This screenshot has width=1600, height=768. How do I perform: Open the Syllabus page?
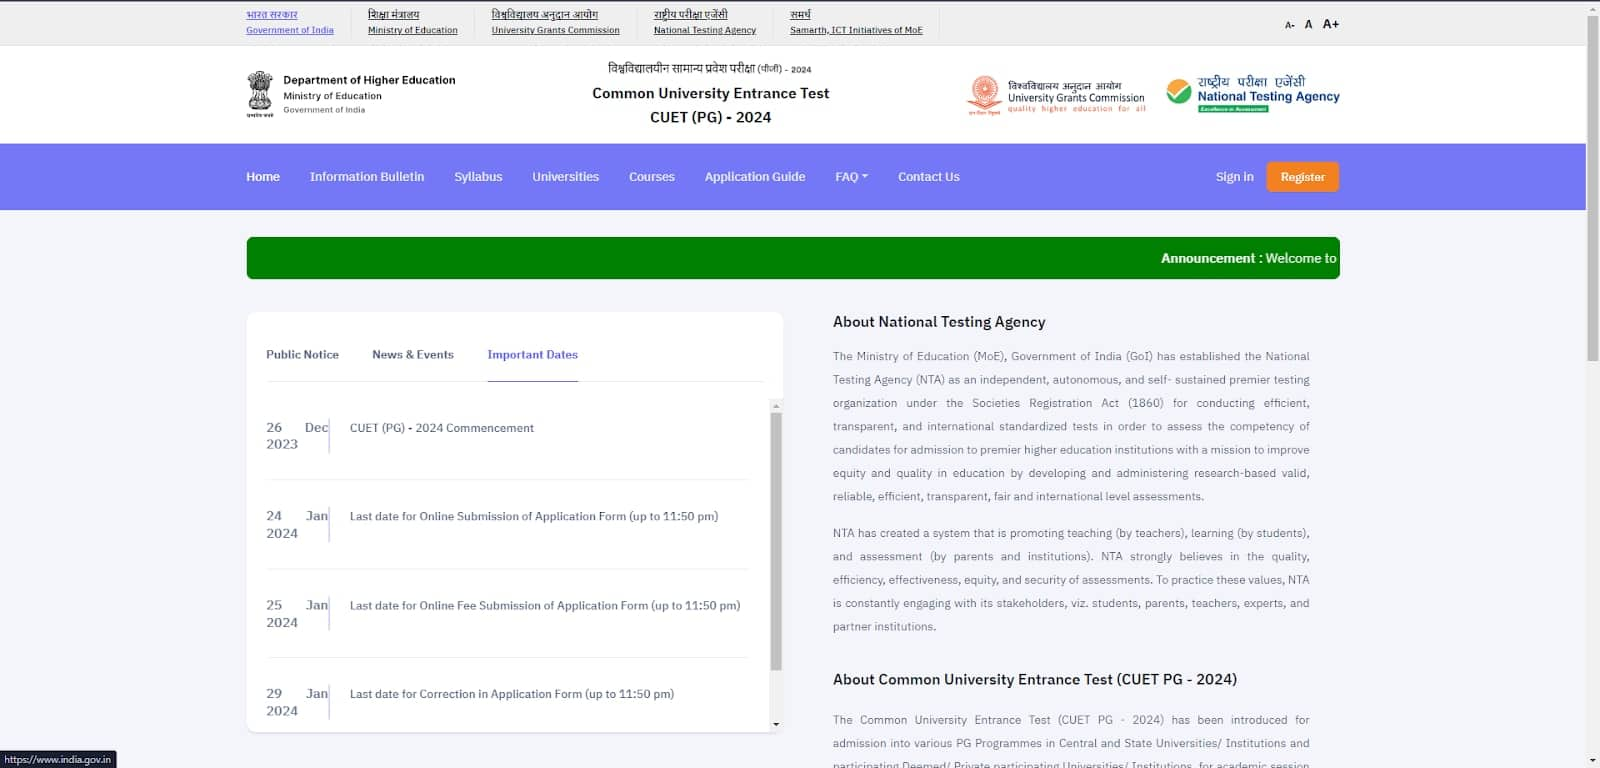(x=478, y=177)
